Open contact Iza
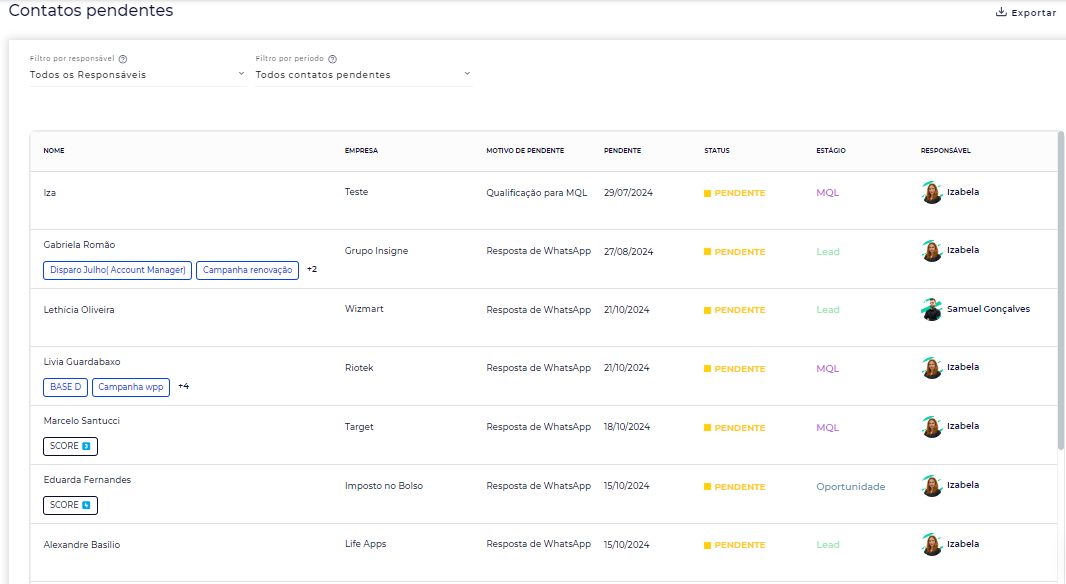1066x584 pixels. pyautogui.click(x=50, y=193)
